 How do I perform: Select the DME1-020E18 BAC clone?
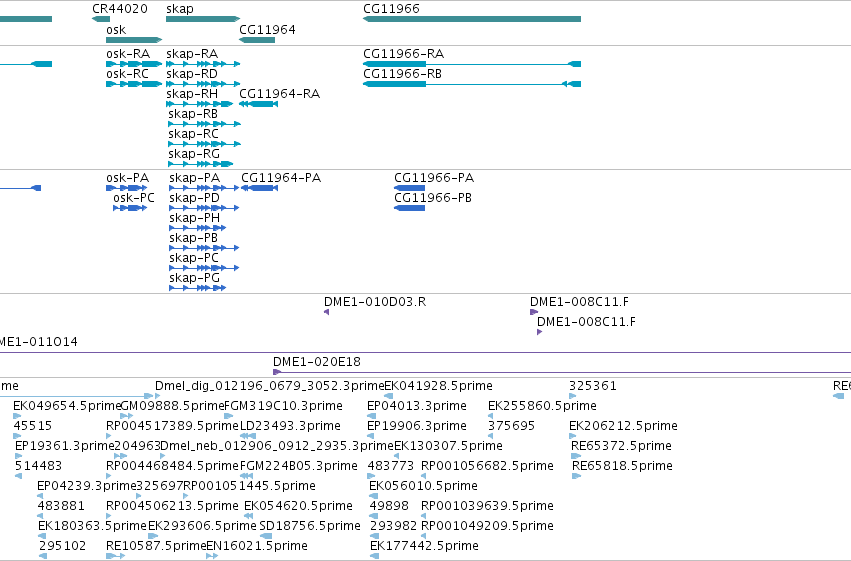point(562,372)
